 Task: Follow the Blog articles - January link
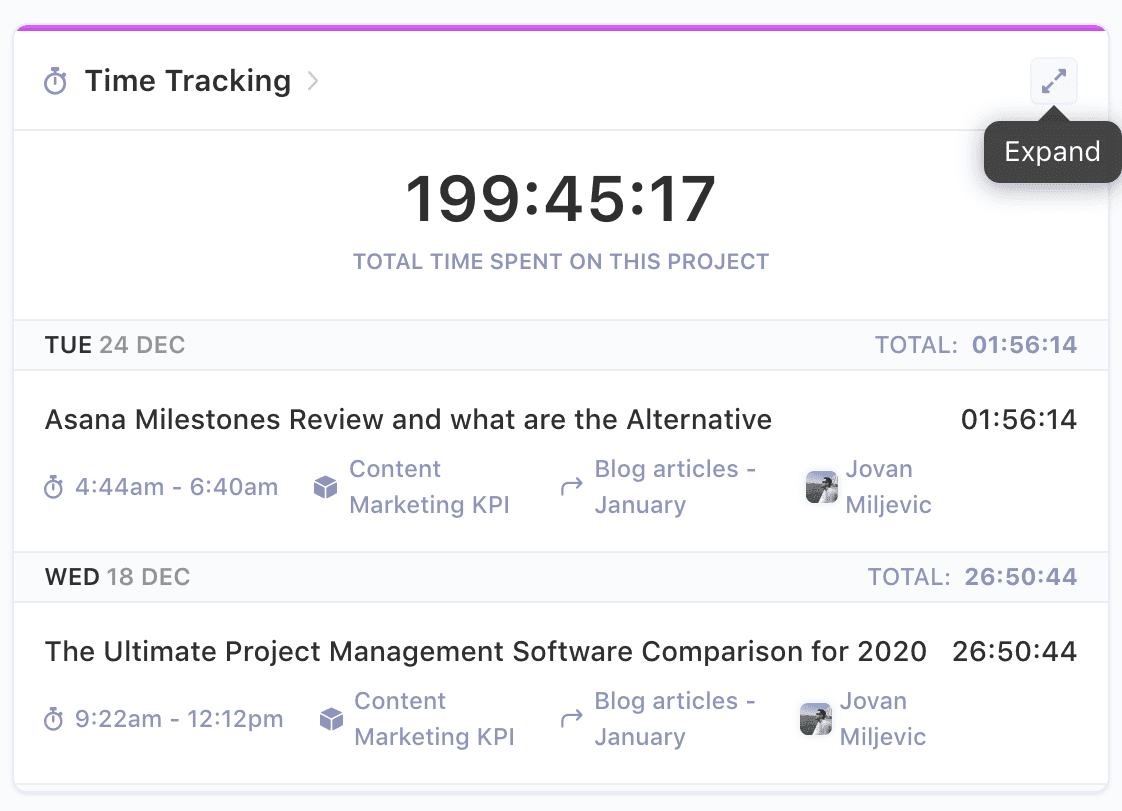(x=674, y=487)
